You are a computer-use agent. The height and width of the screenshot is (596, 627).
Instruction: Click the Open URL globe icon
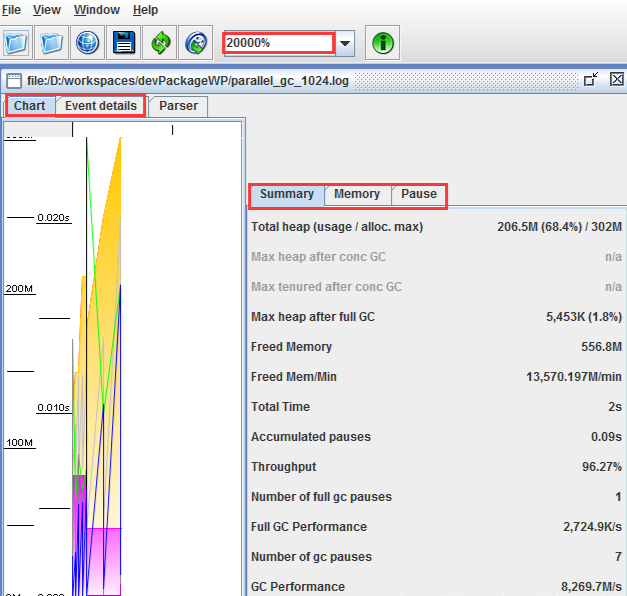[88, 43]
